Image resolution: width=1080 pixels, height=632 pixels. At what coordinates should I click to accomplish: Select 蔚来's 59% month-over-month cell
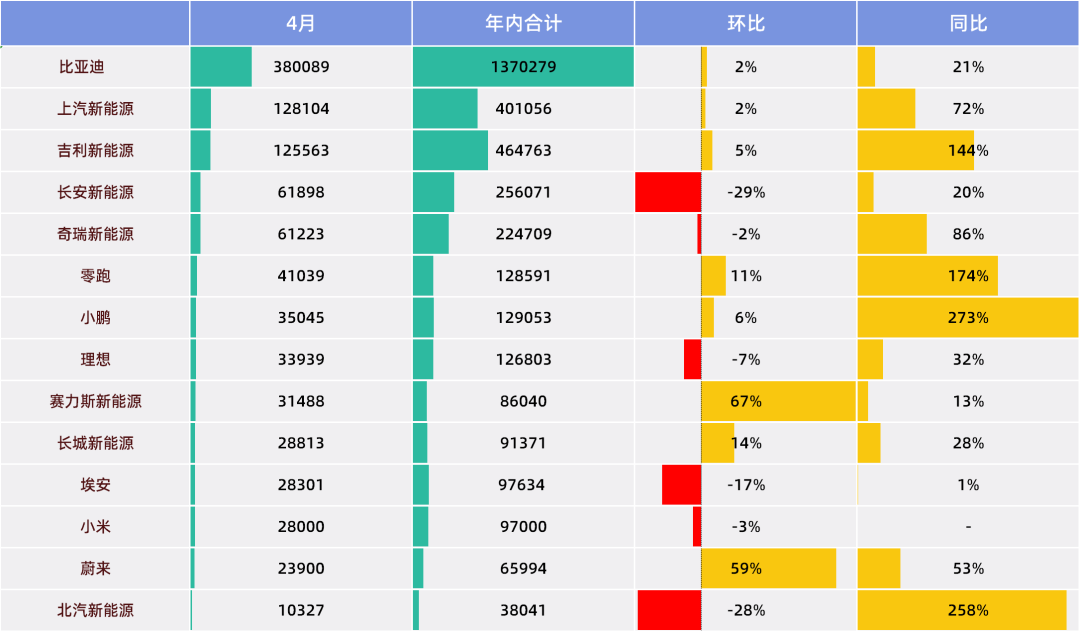pyautogui.click(x=768, y=568)
